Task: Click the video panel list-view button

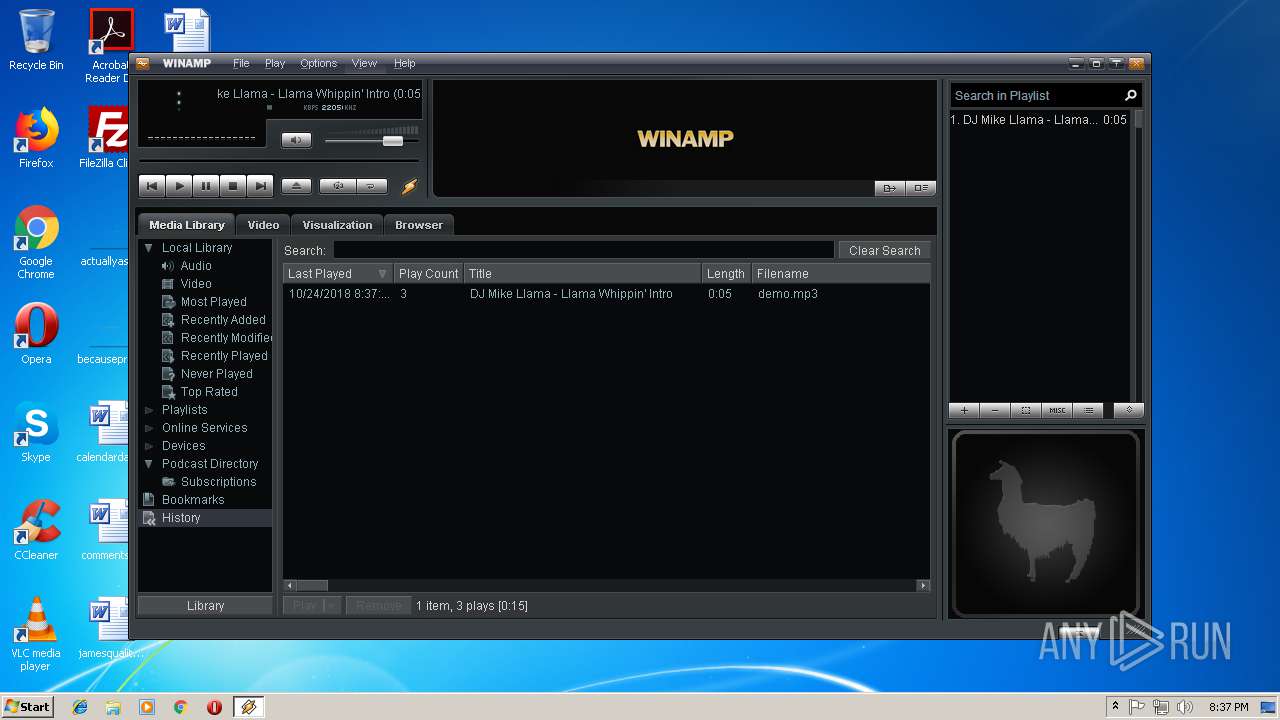Action: tap(920, 188)
